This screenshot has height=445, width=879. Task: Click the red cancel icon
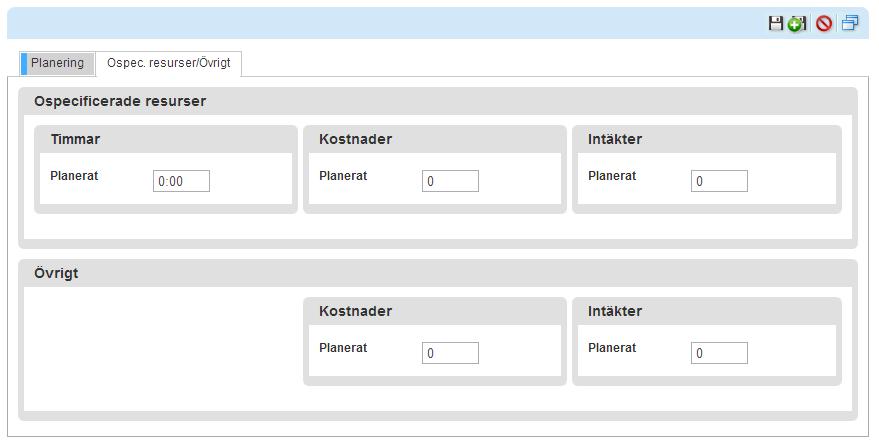pyautogui.click(x=824, y=24)
